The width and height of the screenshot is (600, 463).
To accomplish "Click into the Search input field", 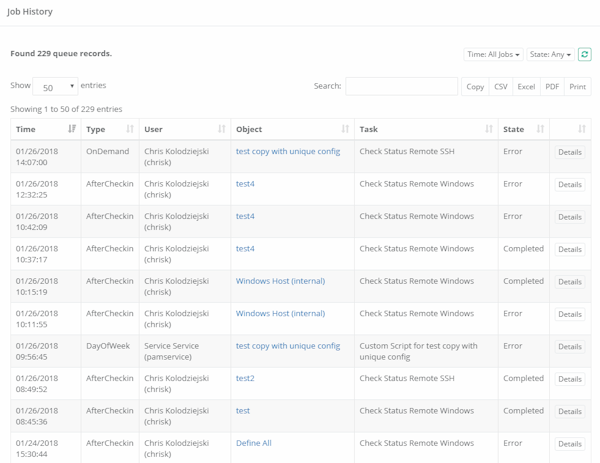I will click(x=401, y=87).
